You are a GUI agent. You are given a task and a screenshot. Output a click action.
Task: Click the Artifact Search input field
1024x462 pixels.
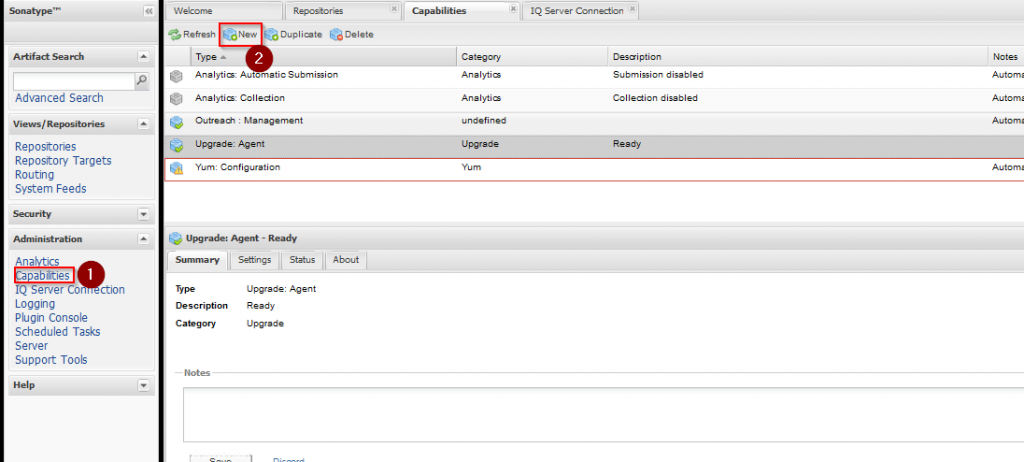click(74, 80)
